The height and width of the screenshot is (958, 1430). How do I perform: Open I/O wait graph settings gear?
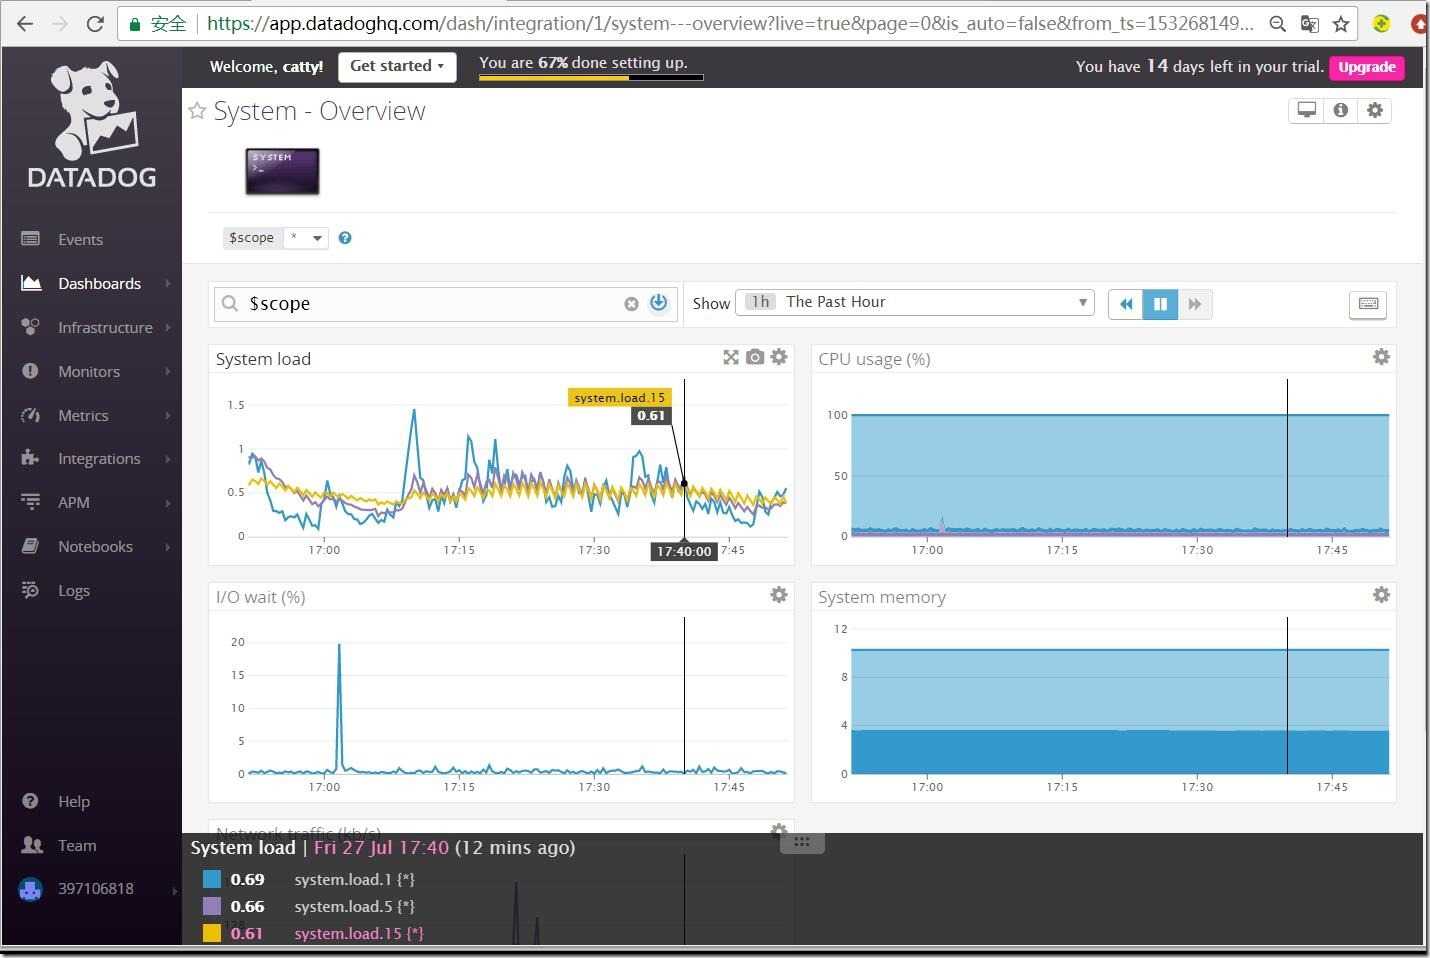779,595
